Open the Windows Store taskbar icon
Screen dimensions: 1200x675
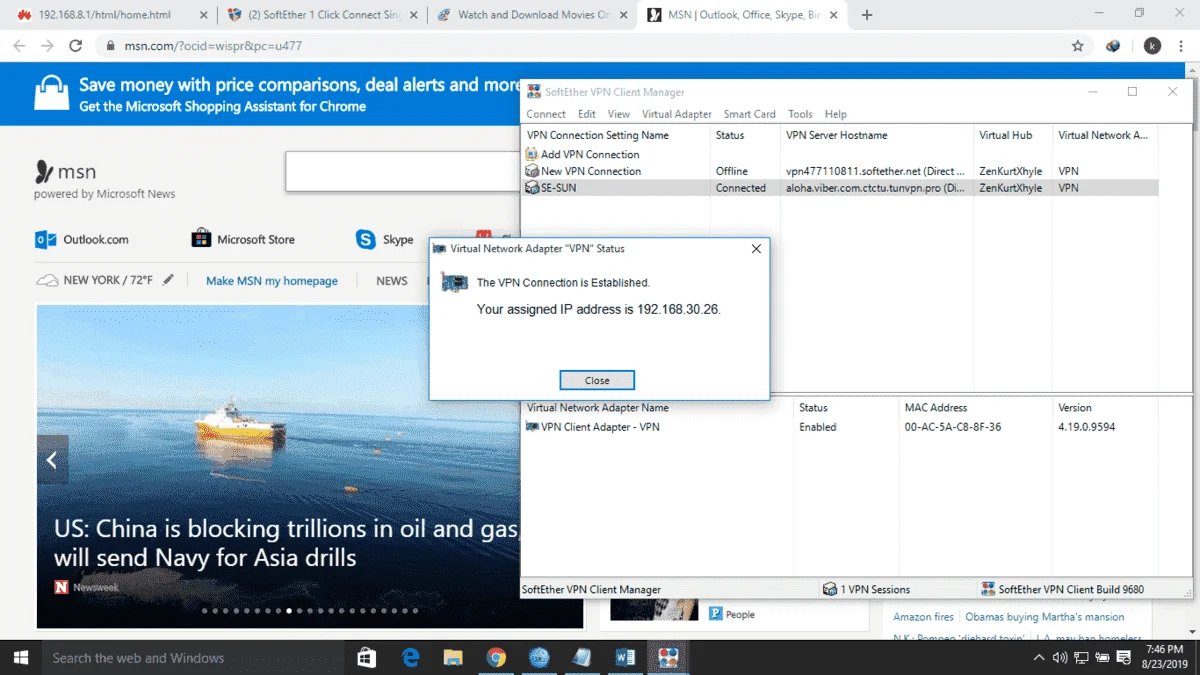click(x=367, y=658)
